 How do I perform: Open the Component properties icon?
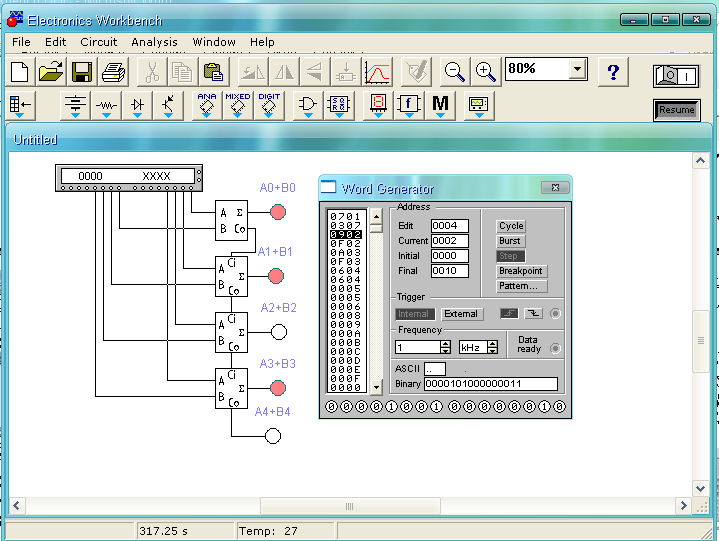[416, 72]
